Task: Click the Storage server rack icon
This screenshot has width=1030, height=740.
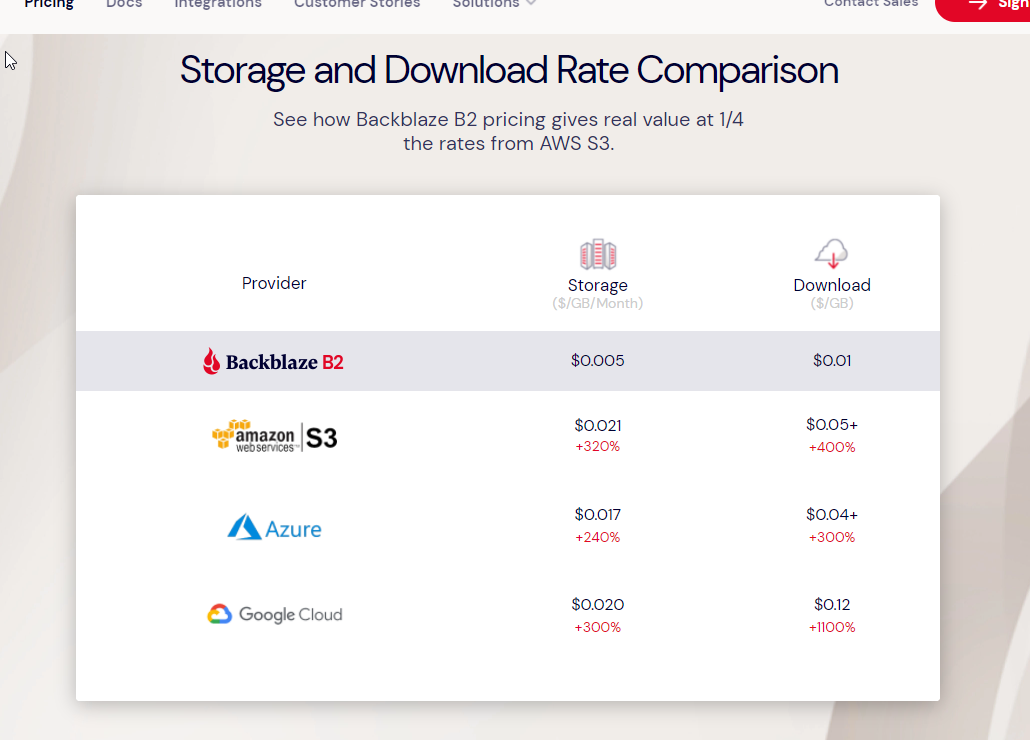Action: 598,254
